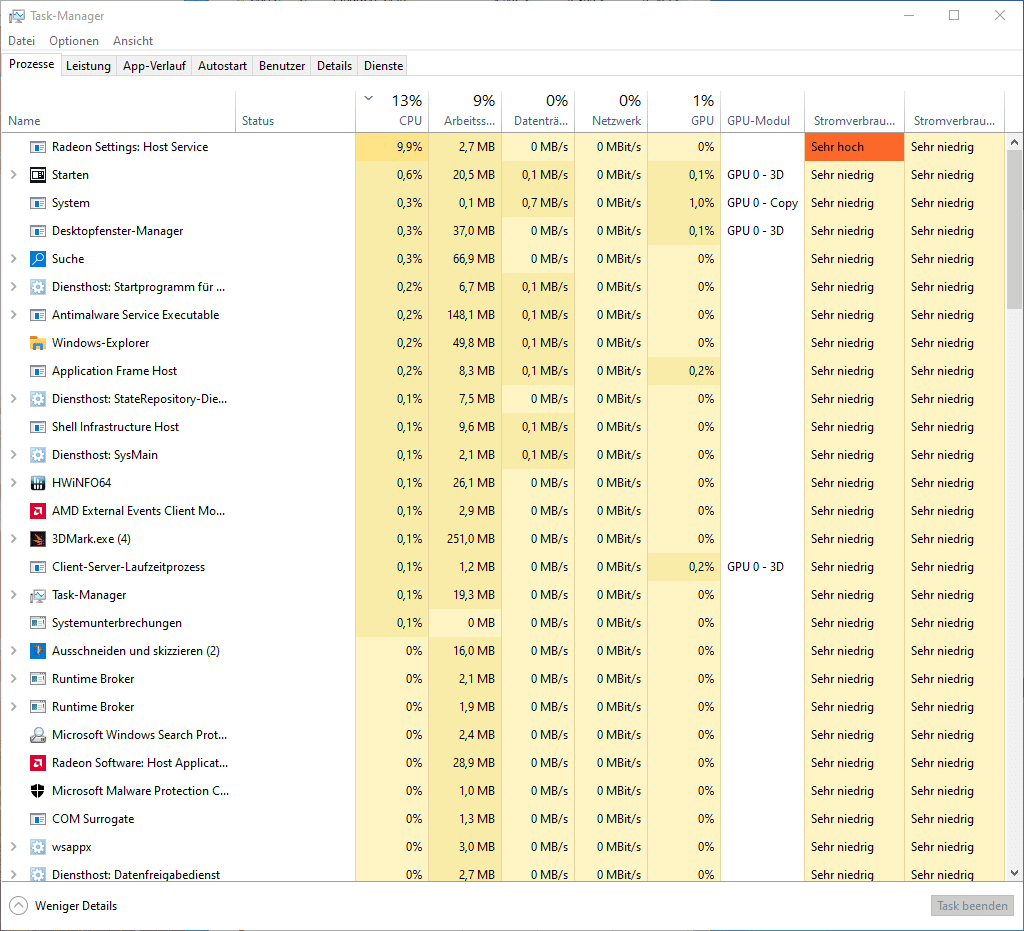Click the Systemunterbrechungen icon
This screenshot has height=931, width=1024.
[38, 623]
